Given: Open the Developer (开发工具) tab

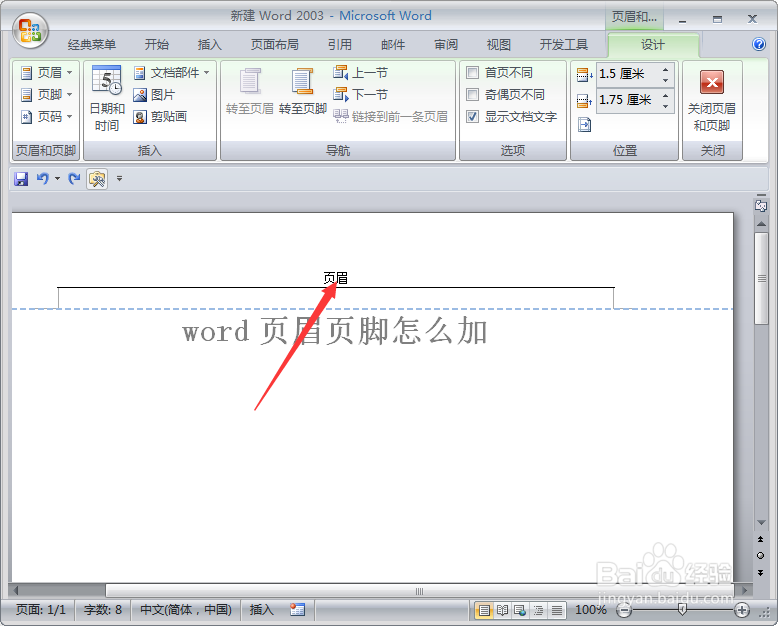Looking at the screenshot, I should point(564,45).
